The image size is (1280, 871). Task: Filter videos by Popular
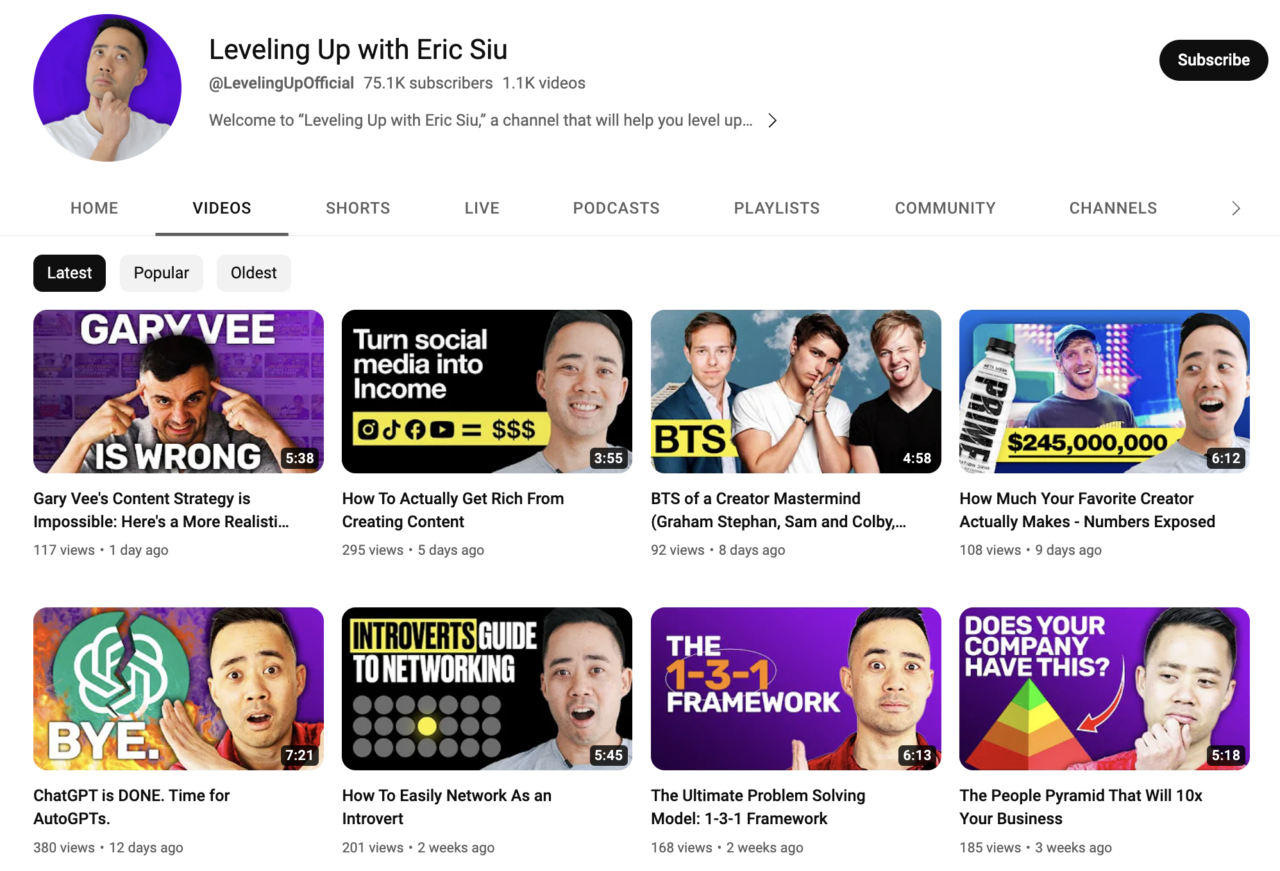(161, 272)
